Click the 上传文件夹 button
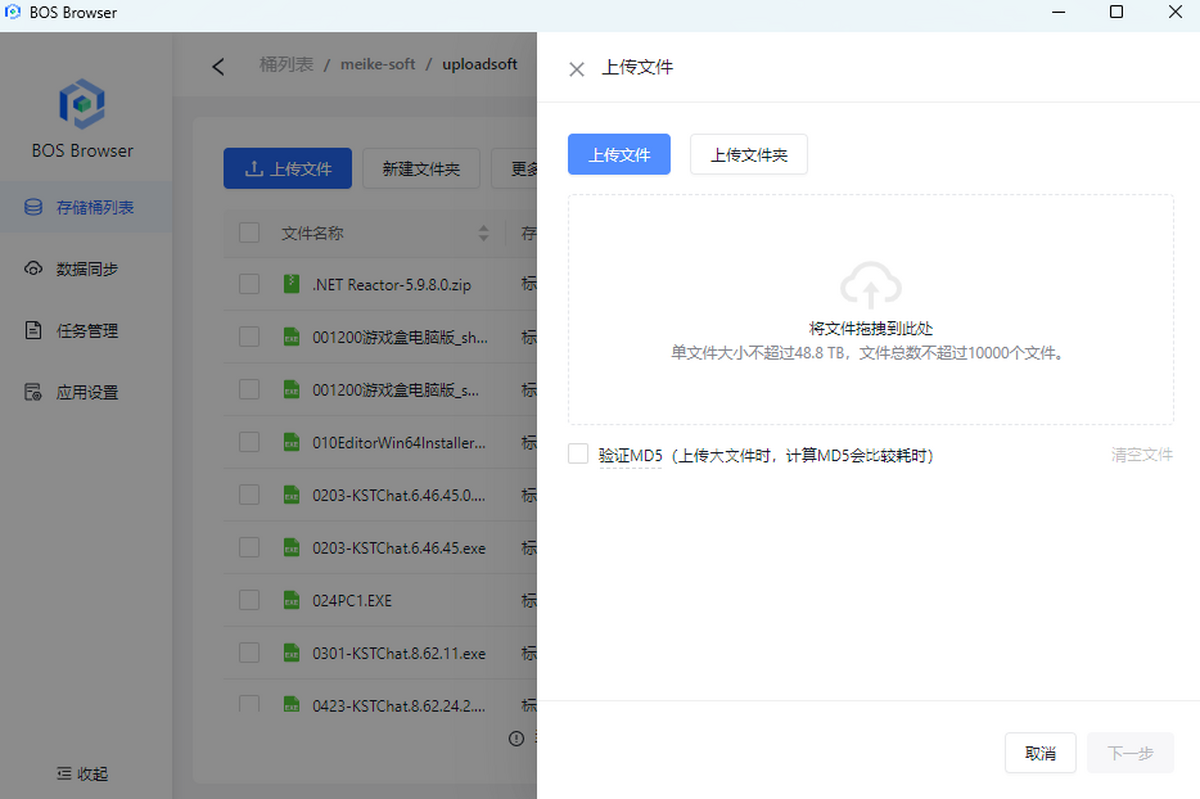 tap(748, 155)
